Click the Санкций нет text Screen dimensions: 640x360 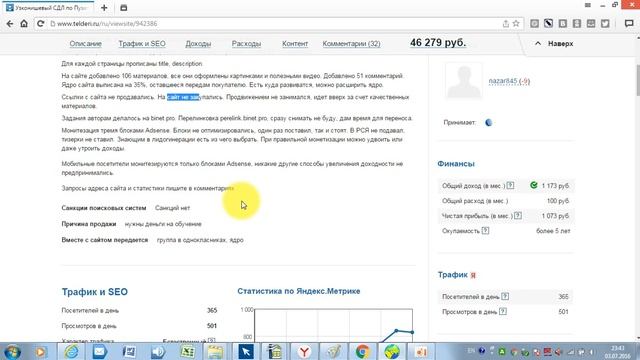172,208
